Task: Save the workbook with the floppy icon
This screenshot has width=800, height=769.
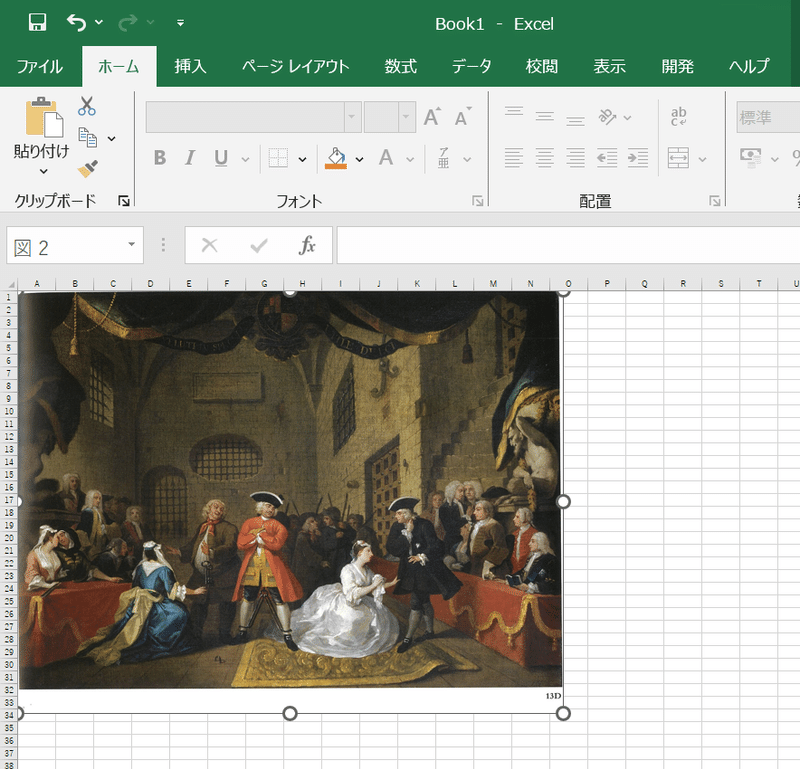Action: pyautogui.click(x=37, y=22)
